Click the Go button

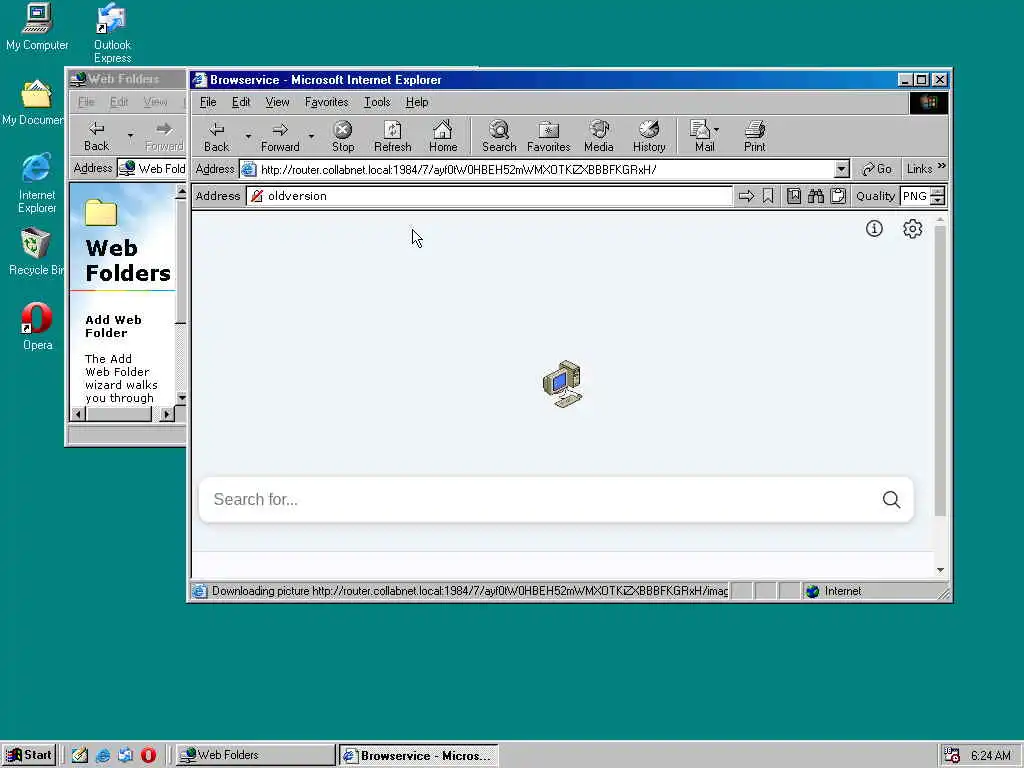click(876, 169)
